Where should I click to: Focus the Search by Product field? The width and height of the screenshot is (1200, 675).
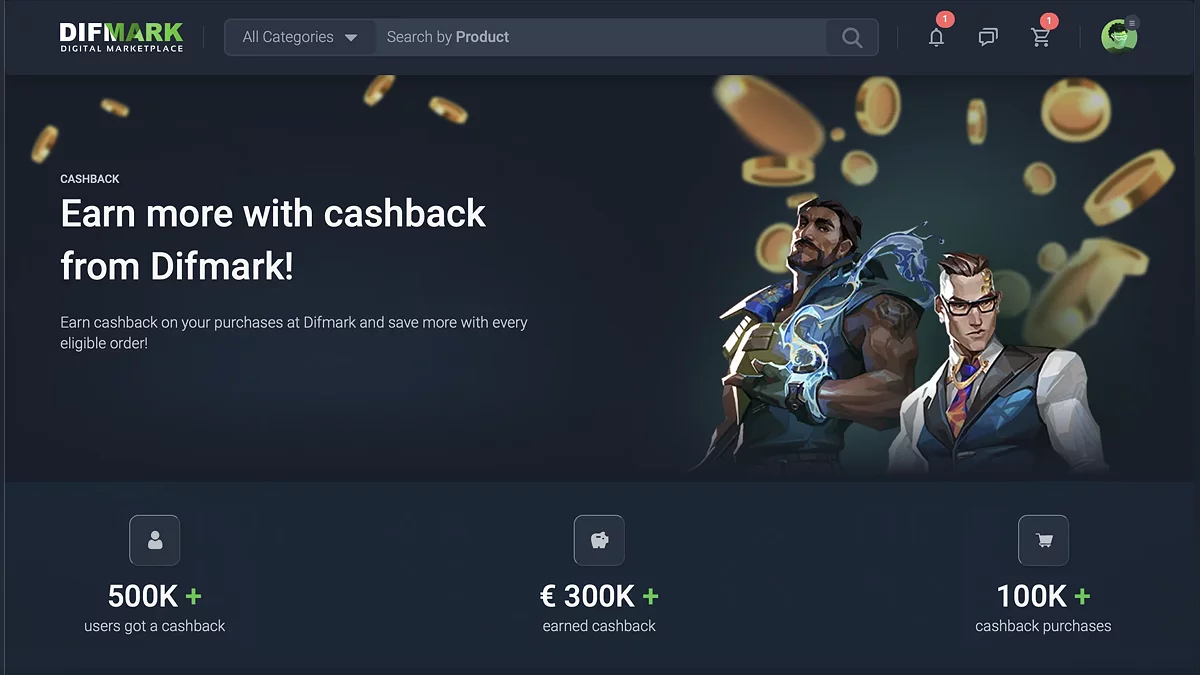[601, 37]
